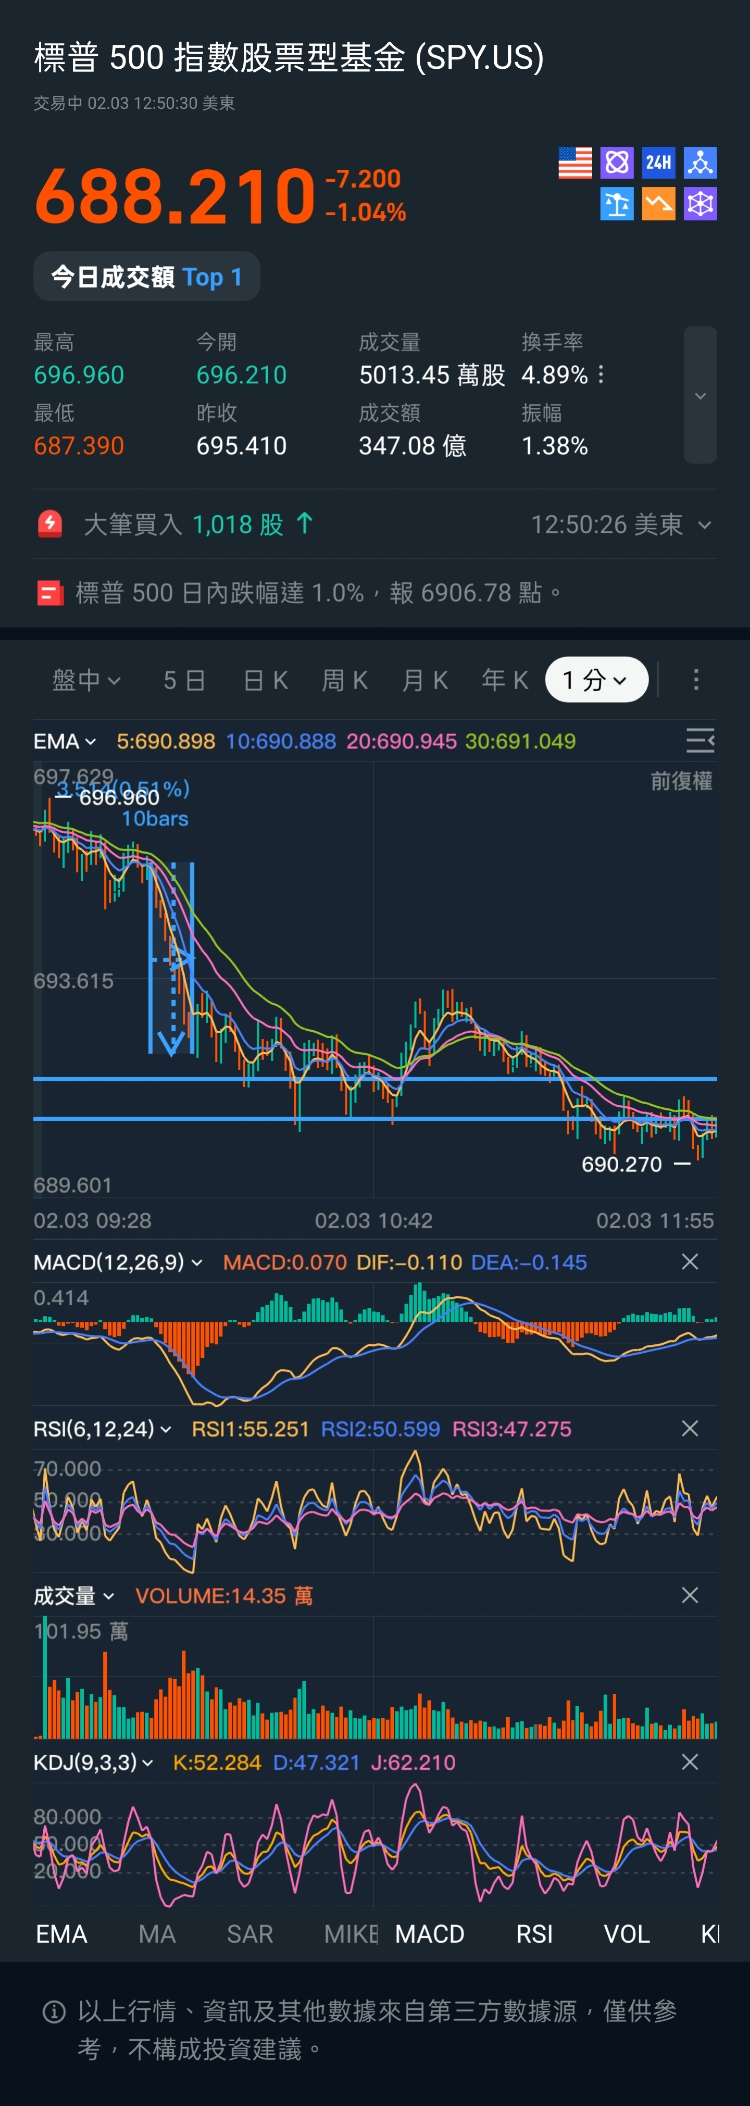Tap the 振幅 1.38% value
This screenshot has height=2106, width=750.
tap(555, 446)
